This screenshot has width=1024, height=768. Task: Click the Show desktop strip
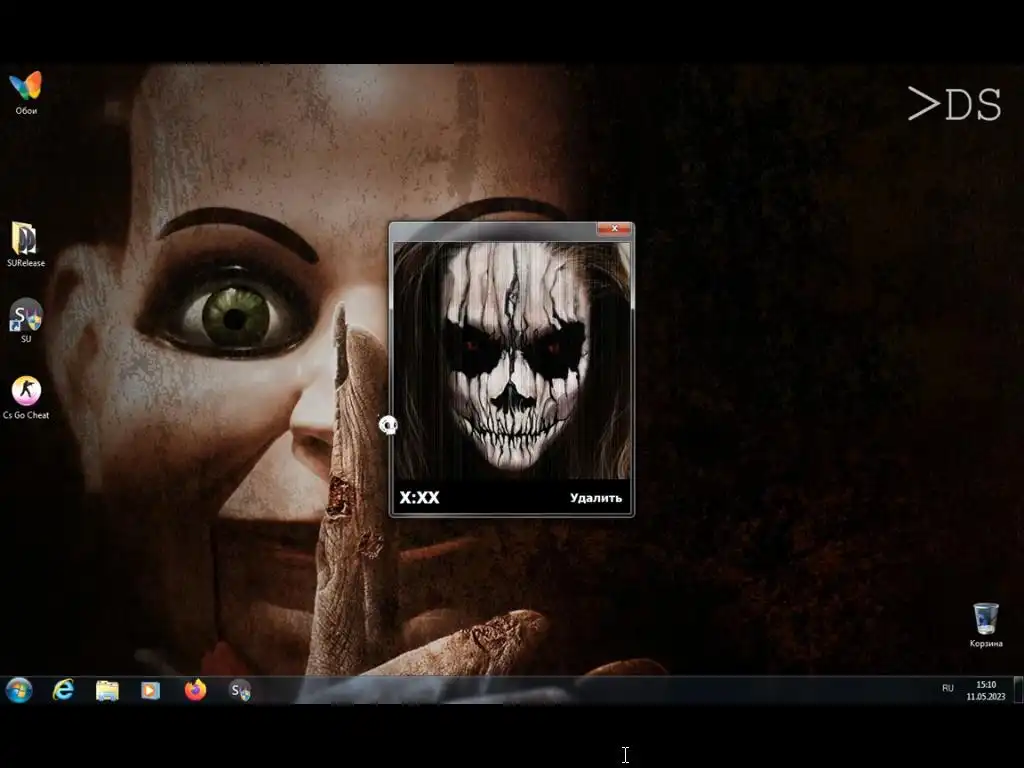(x=1018, y=690)
